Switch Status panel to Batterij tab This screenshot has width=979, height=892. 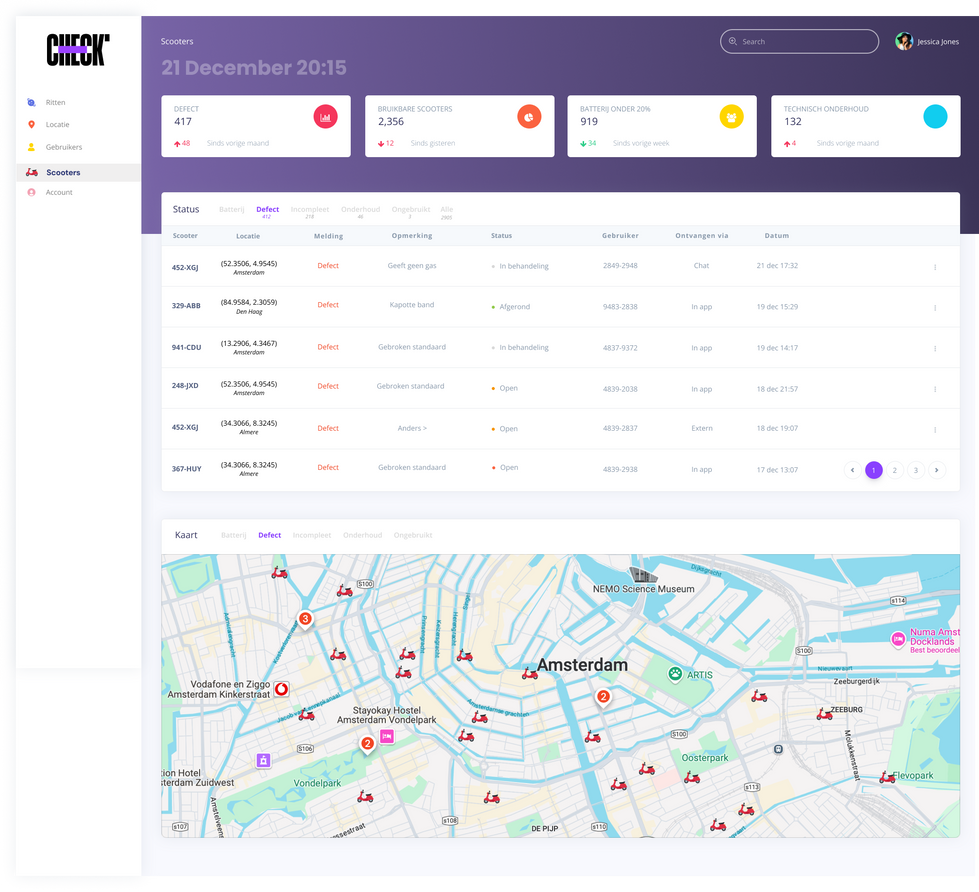tap(232, 210)
